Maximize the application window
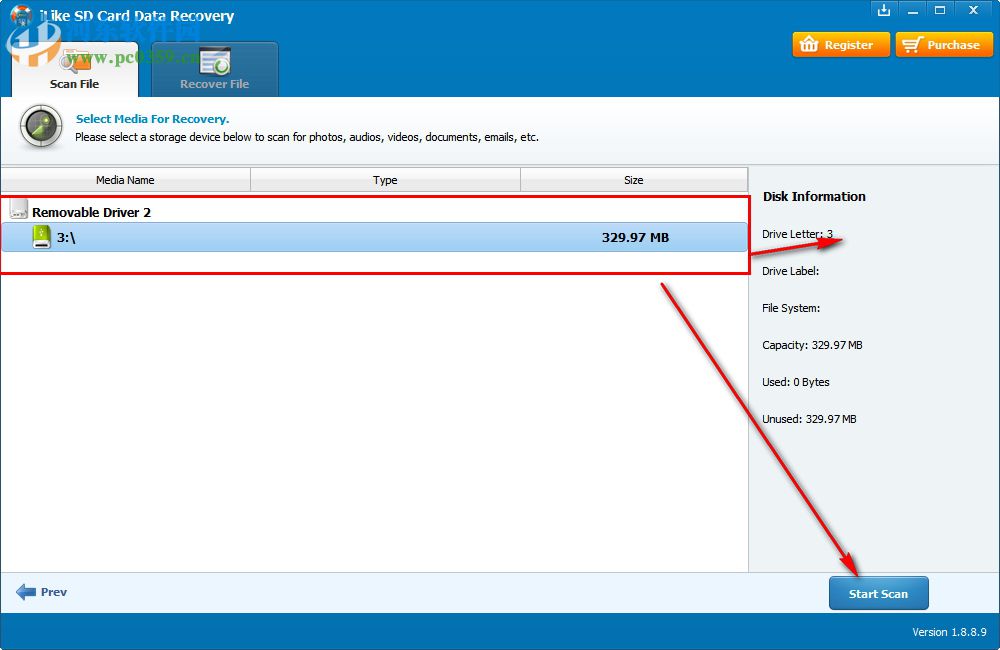Image resolution: width=1000 pixels, height=650 pixels. [940, 10]
